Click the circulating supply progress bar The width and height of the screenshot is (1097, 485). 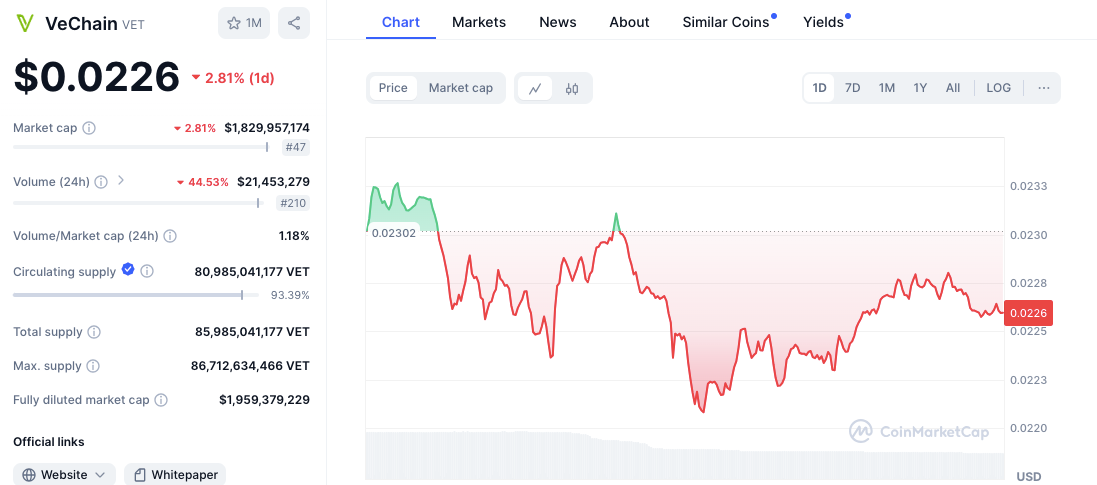coord(128,295)
